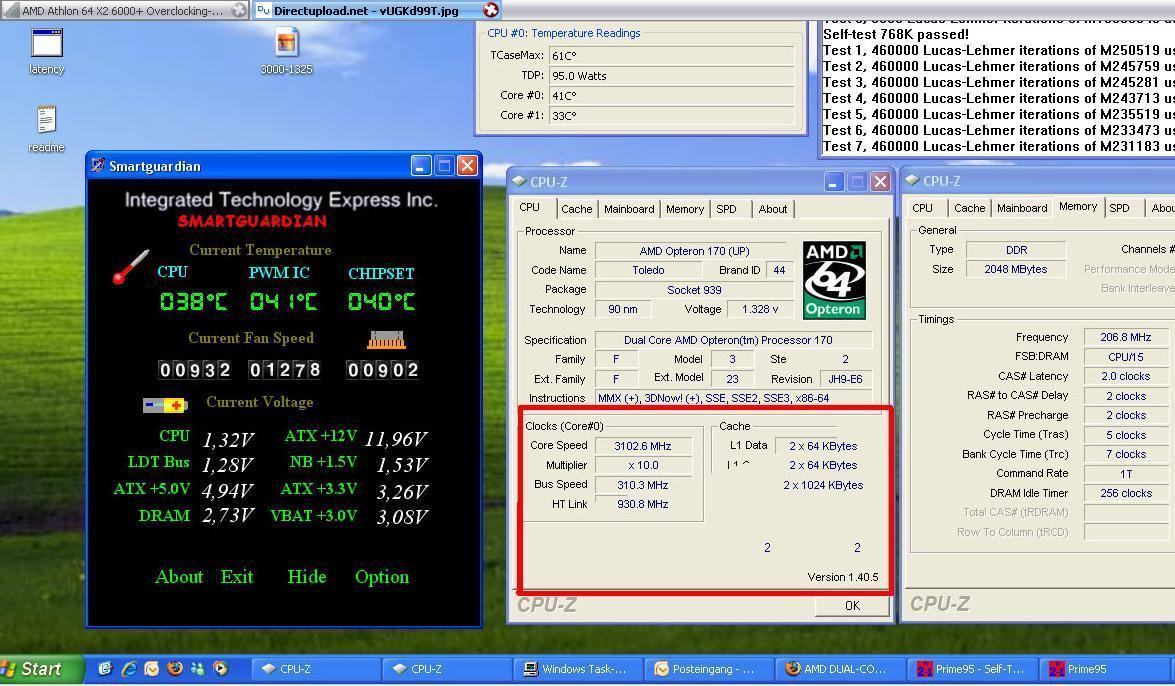1175x686 pixels.
Task: Open first CPU-Z taskbar button
Action: click(315, 669)
